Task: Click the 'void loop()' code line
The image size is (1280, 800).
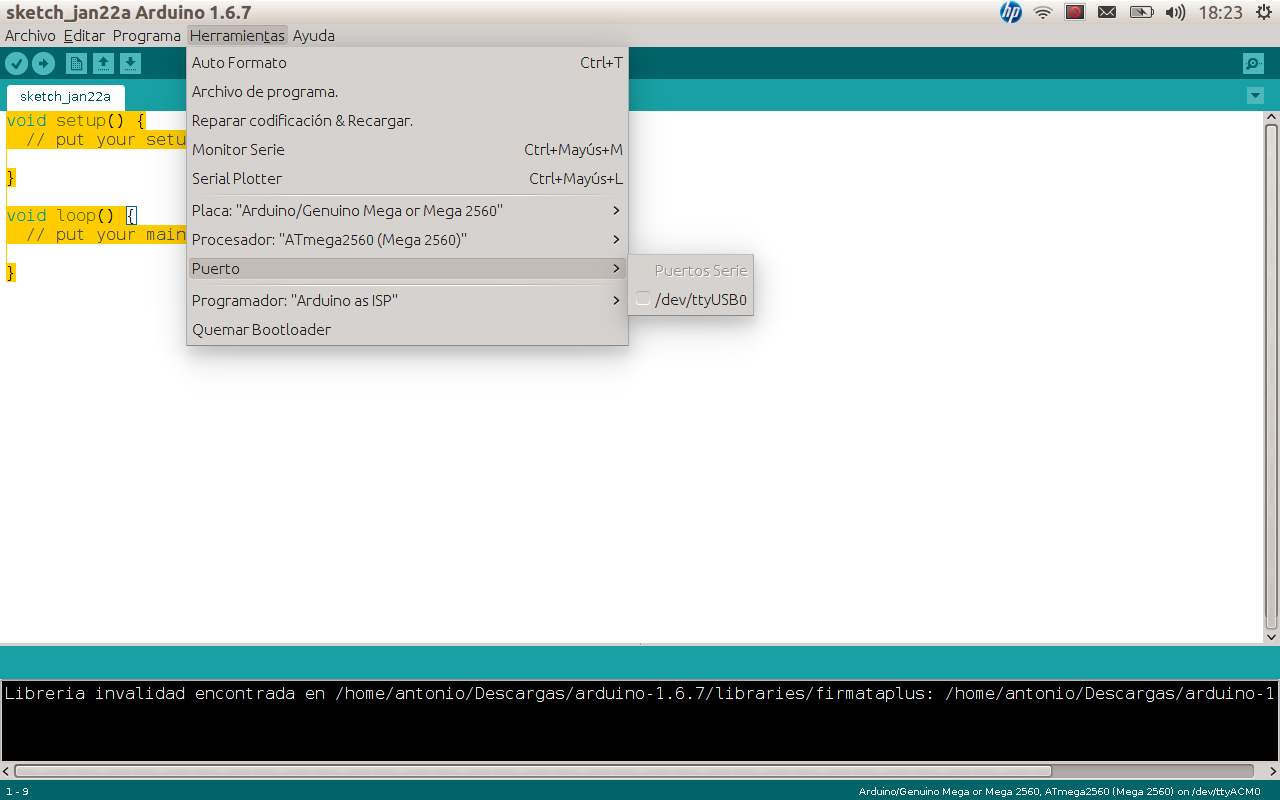Action: (71, 216)
